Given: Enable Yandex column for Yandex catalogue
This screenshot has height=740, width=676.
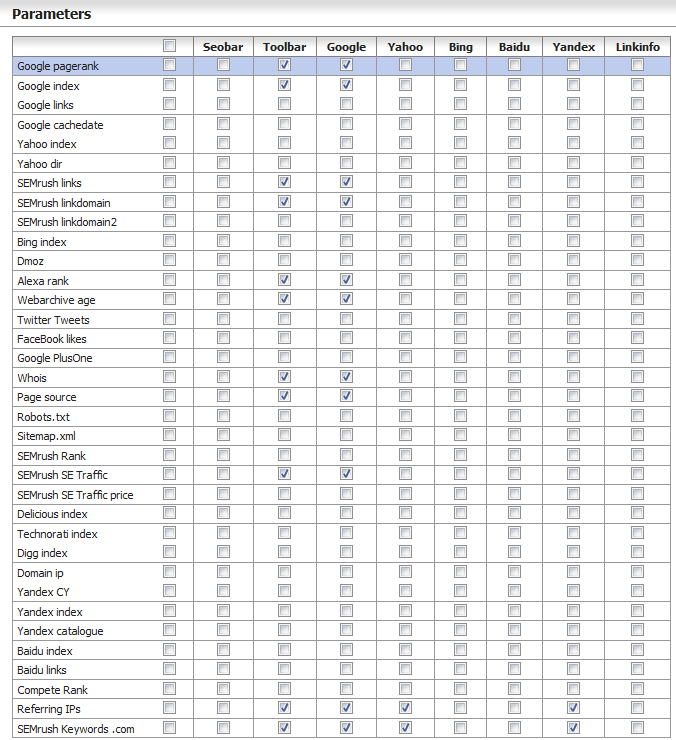Looking at the screenshot, I should 573,630.
